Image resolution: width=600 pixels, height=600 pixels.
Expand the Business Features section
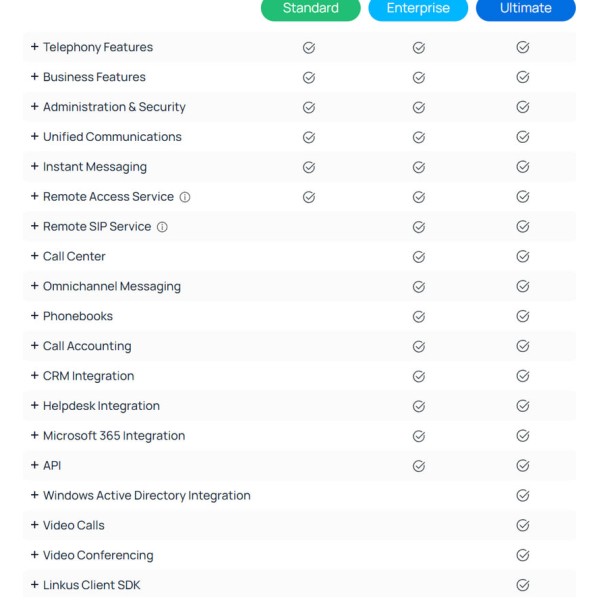pos(34,77)
